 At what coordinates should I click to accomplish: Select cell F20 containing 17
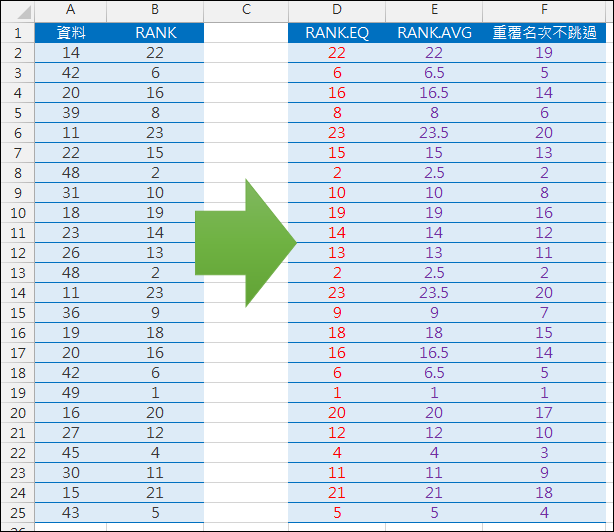(x=544, y=413)
